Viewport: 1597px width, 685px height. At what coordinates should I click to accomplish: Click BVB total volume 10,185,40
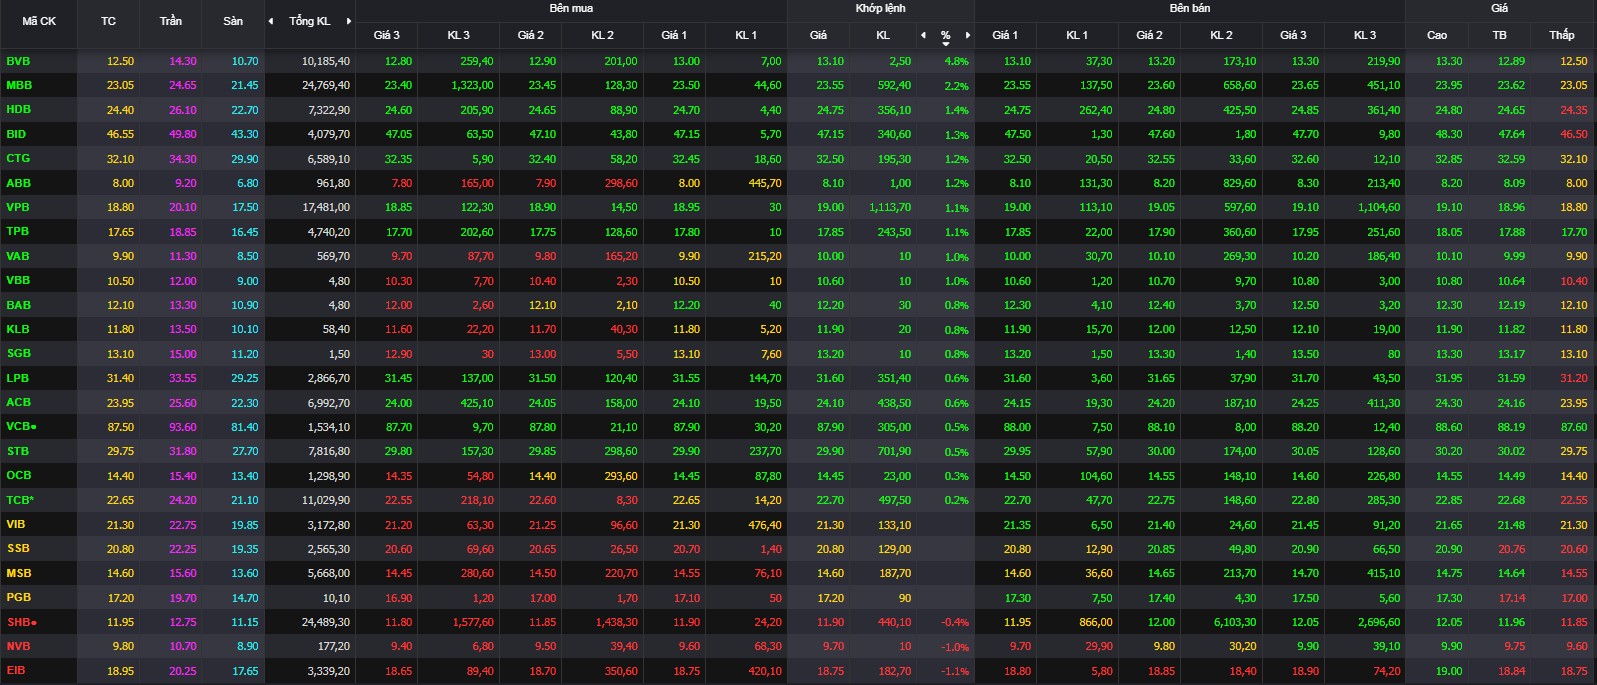pos(326,61)
